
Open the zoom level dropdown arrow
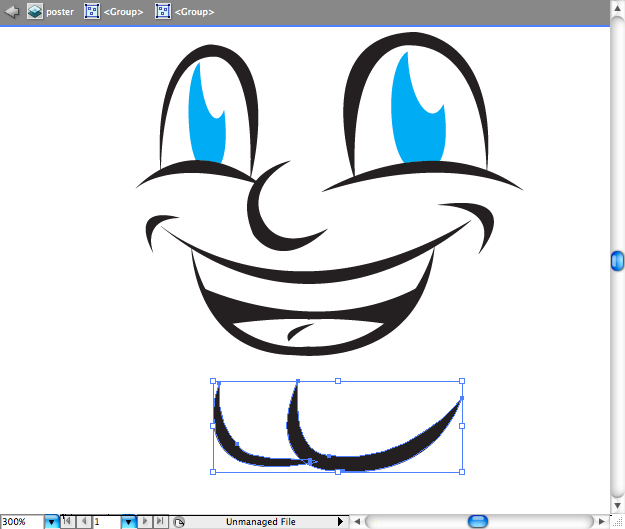[x=51, y=521]
